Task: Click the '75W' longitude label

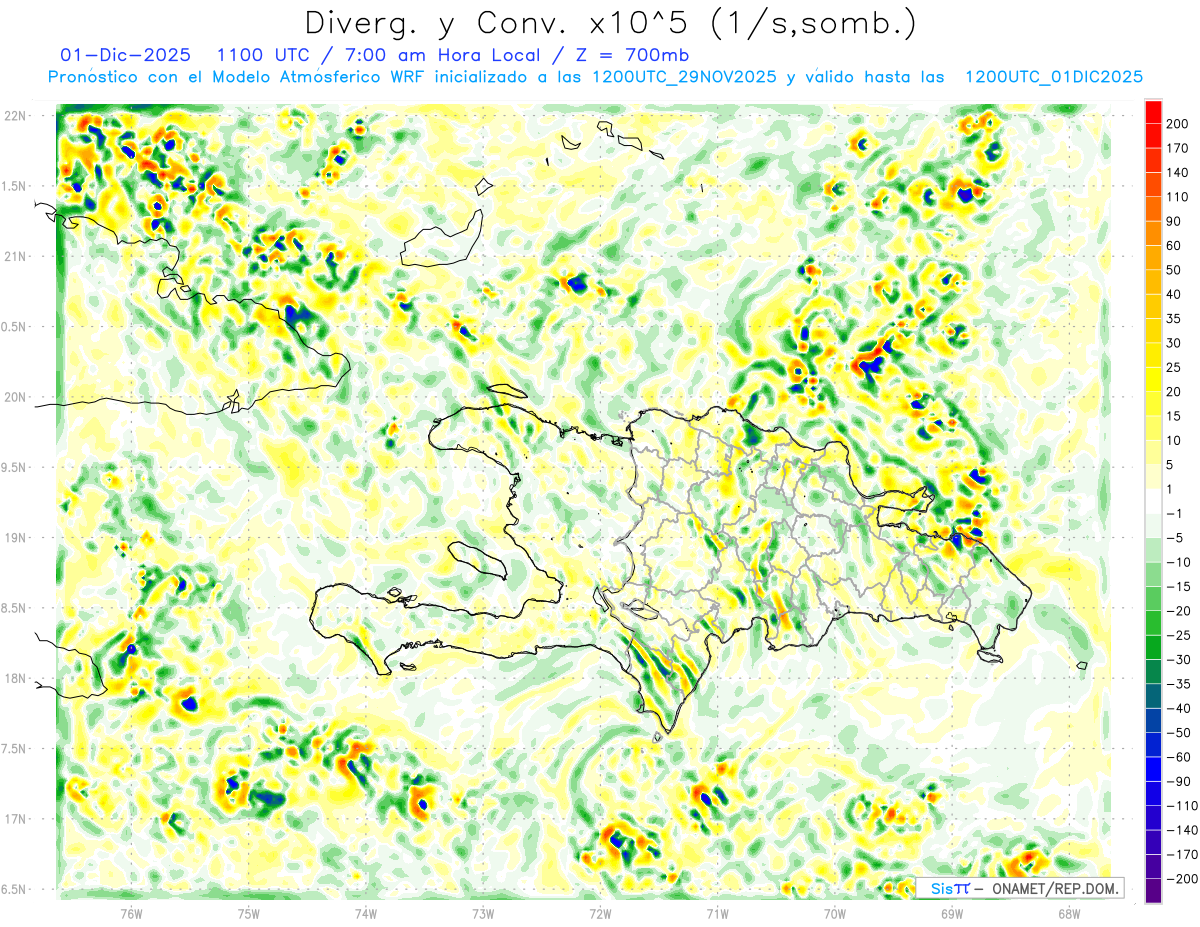Action: click(249, 913)
